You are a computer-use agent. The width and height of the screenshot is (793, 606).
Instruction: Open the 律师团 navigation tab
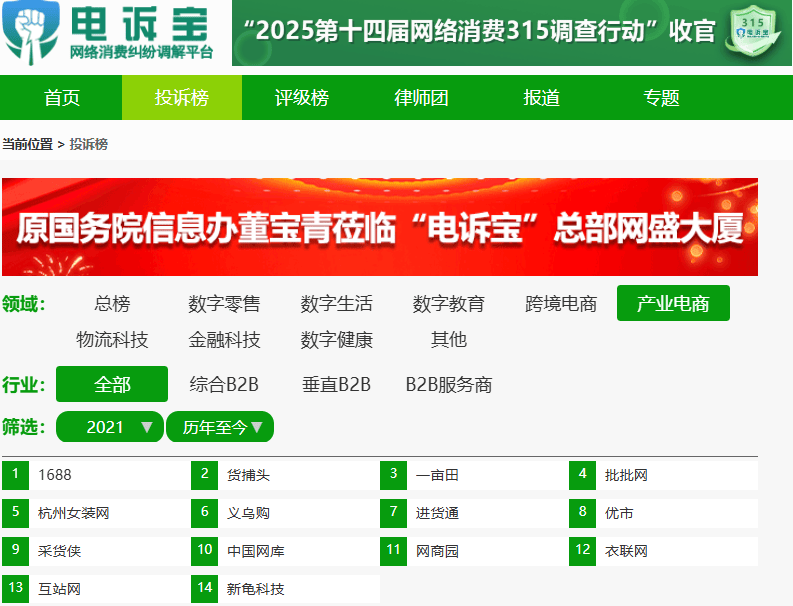click(x=422, y=98)
